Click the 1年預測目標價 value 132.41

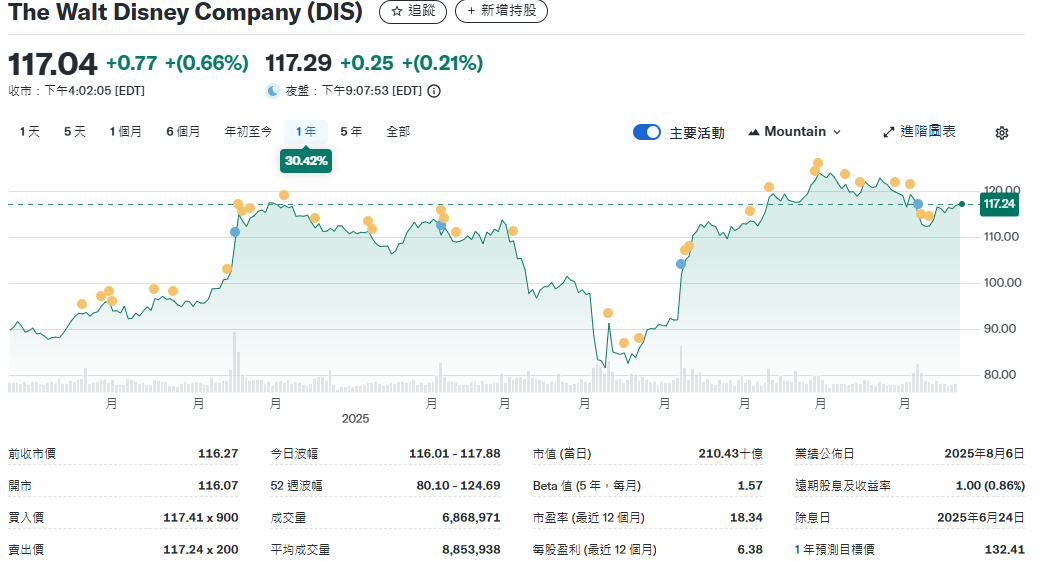1005,549
